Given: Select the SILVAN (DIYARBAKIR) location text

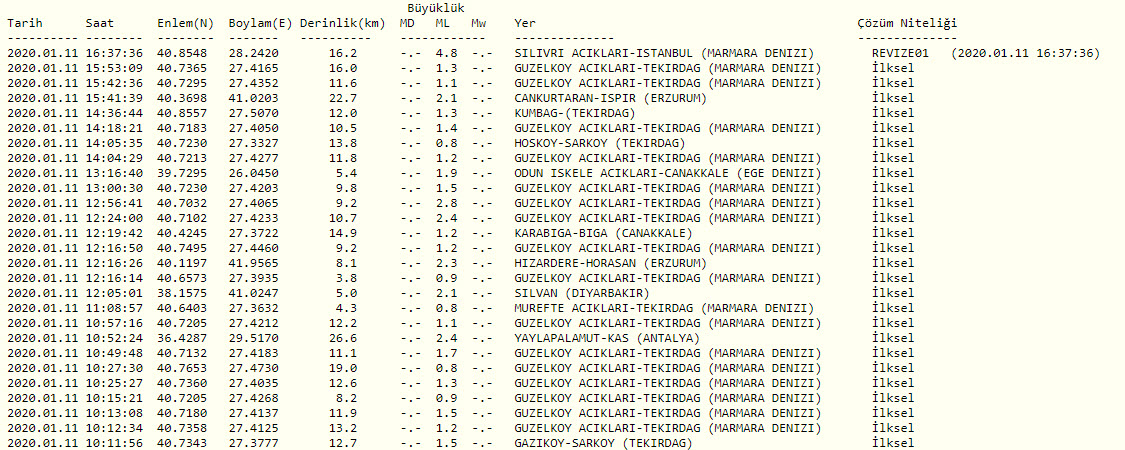Looking at the screenshot, I should pyautogui.click(x=581, y=293).
